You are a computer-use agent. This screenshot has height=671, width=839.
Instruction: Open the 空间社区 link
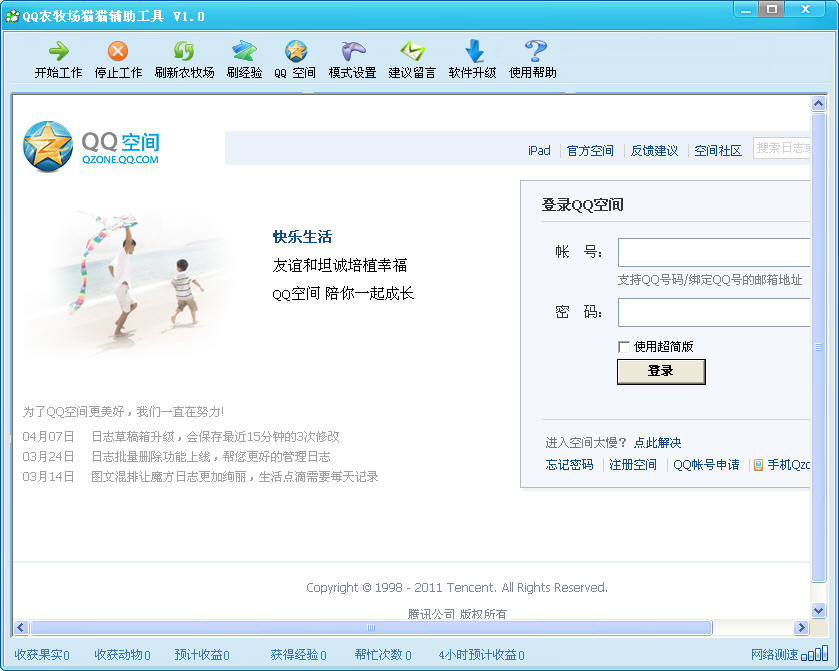pyautogui.click(x=718, y=151)
